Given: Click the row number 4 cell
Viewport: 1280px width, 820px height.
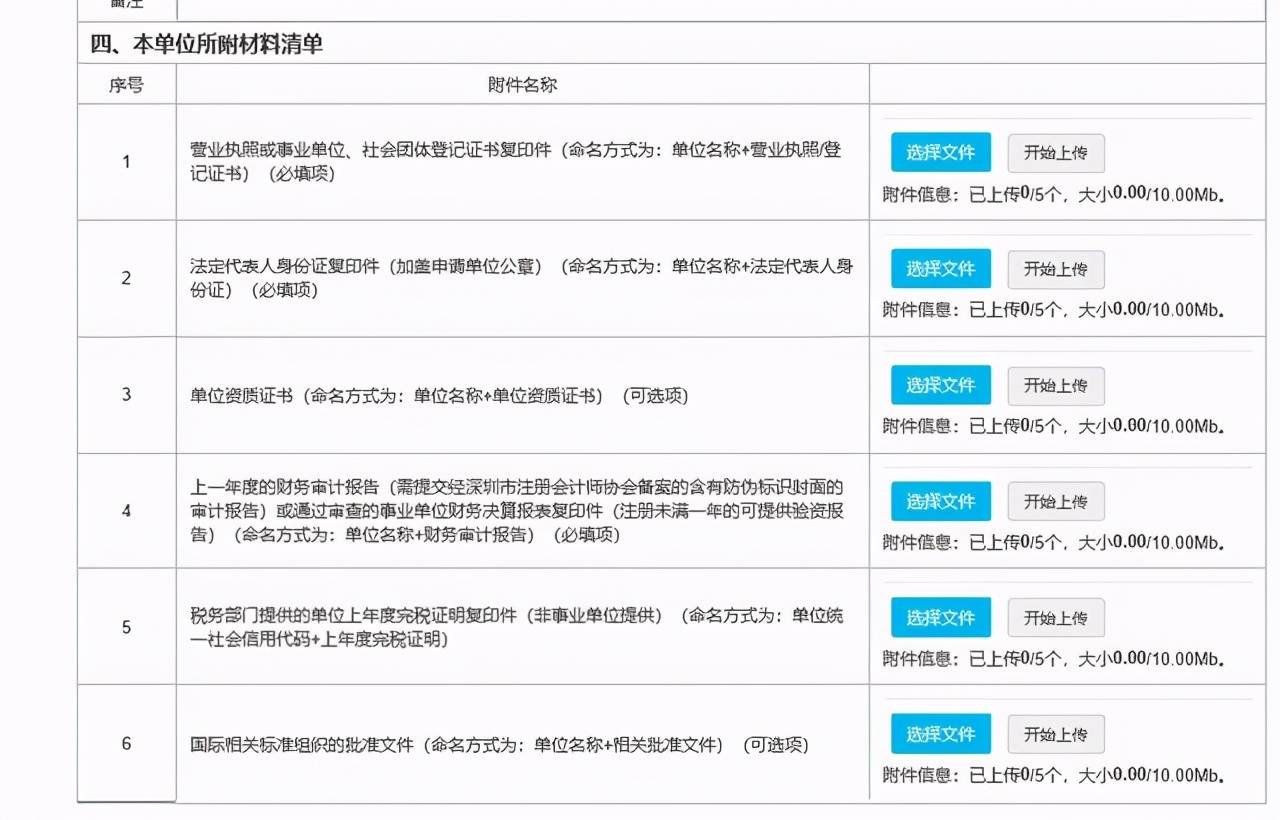Looking at the screenshot, I should [x=126, y=511].
